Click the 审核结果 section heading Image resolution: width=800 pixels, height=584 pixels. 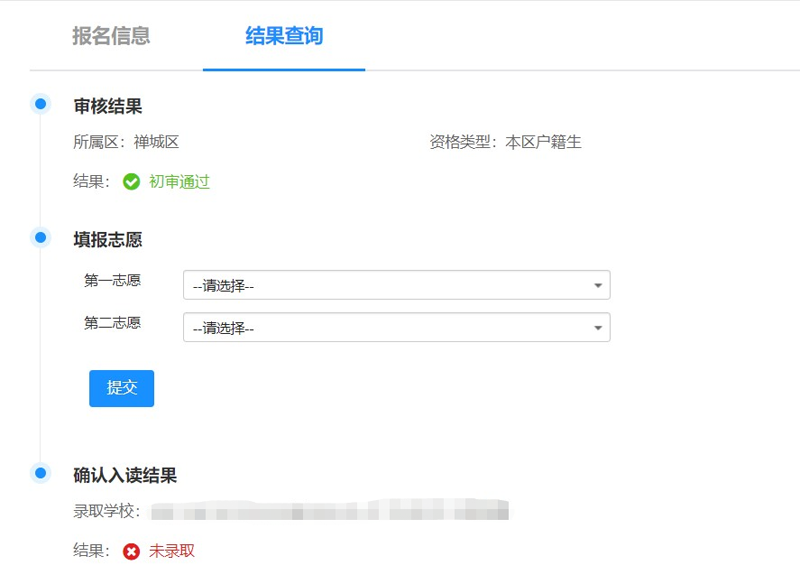click(x=108, y=105)
